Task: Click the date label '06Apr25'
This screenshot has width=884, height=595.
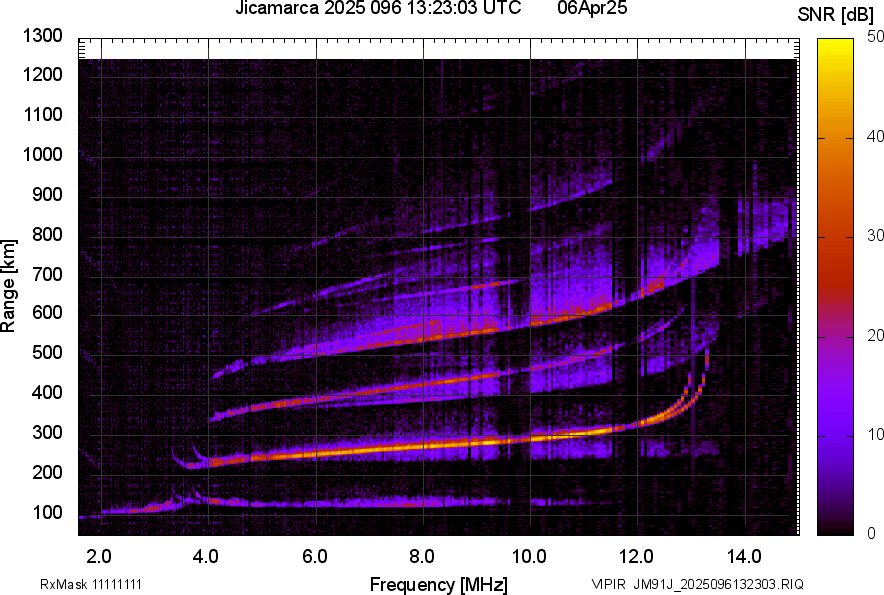Action: pos(592,8)
